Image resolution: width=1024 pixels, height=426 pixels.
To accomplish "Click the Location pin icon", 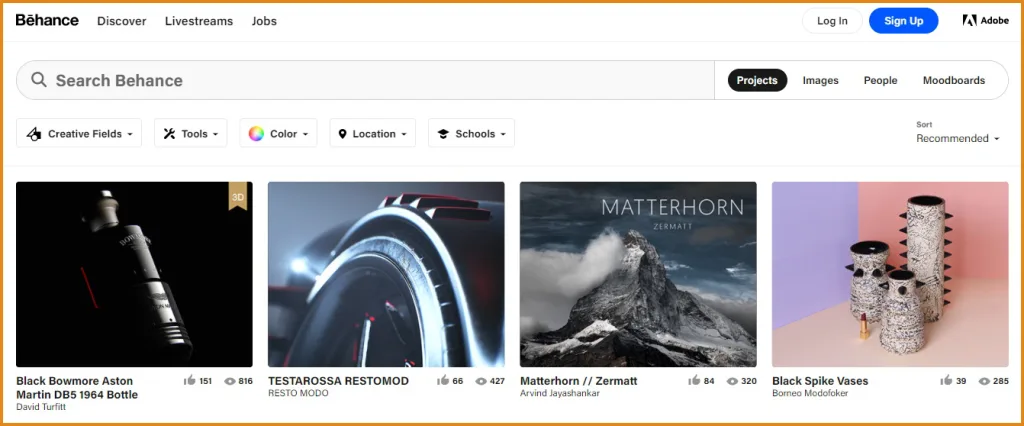I will [342, 134].
